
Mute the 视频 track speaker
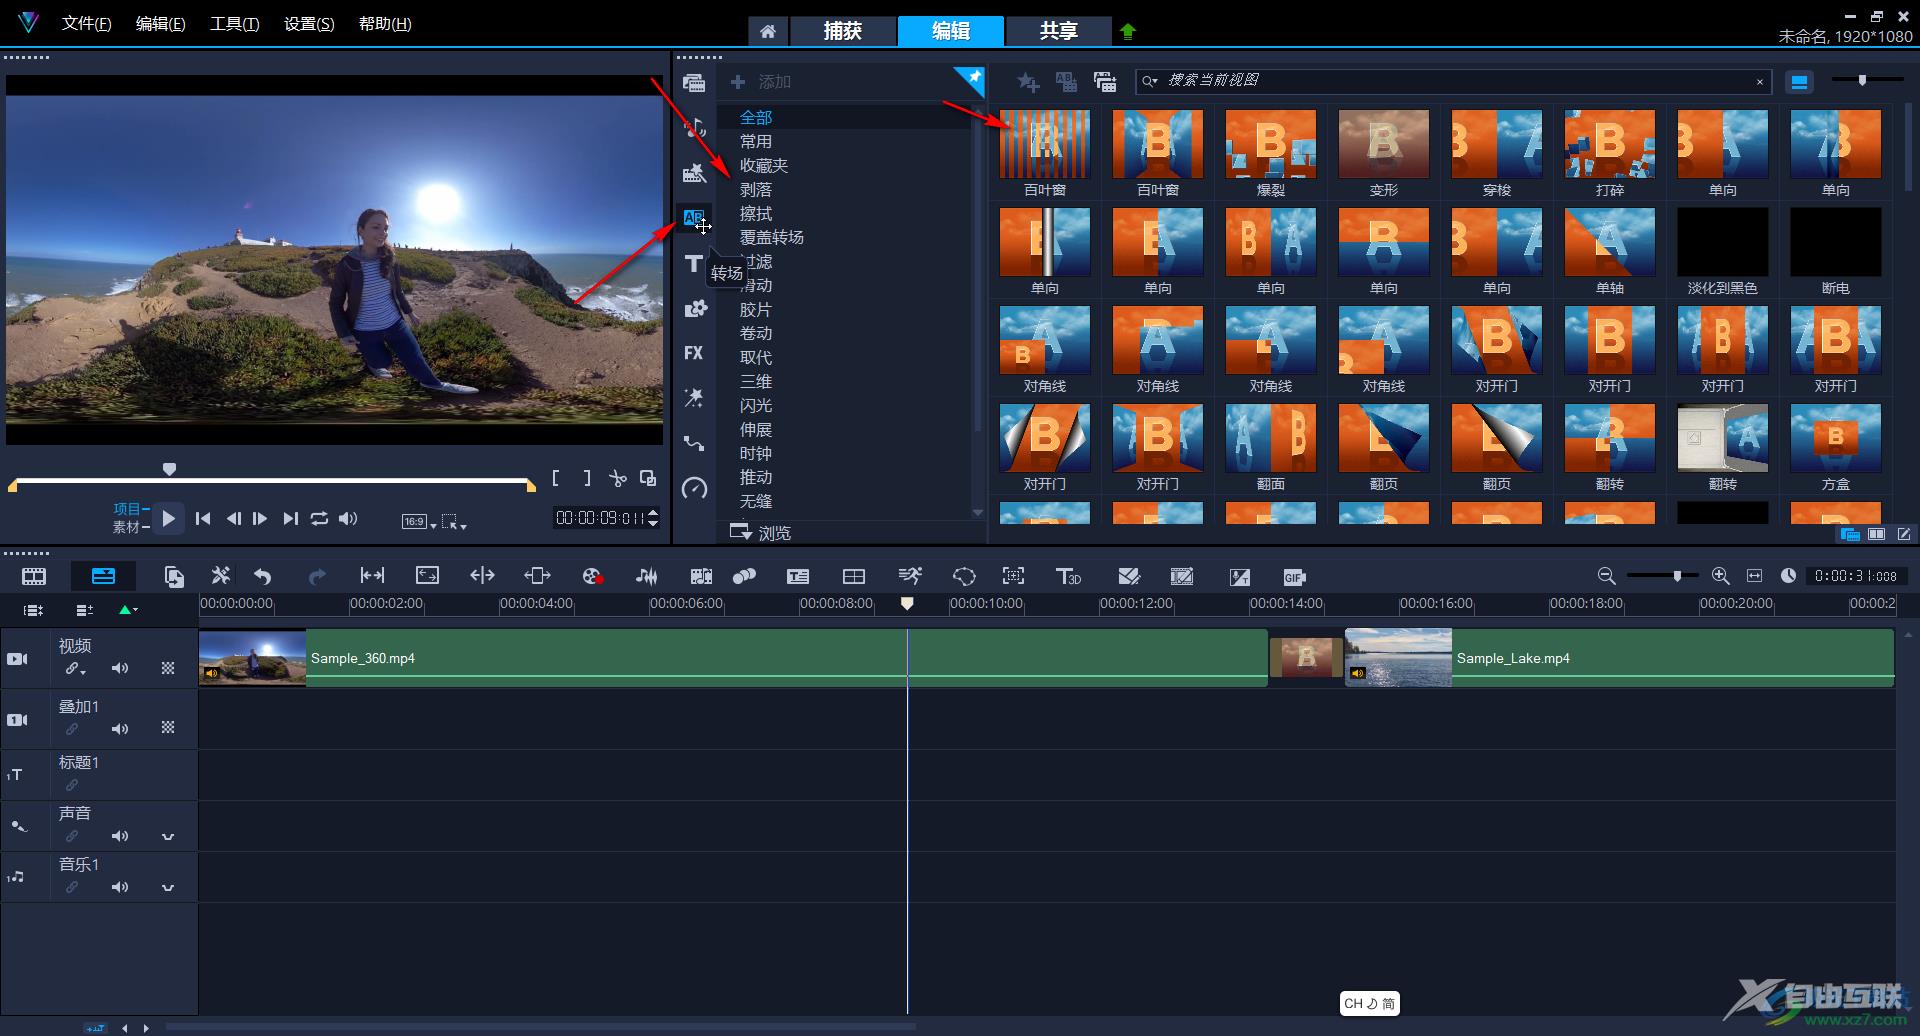[x=120, y=668]
